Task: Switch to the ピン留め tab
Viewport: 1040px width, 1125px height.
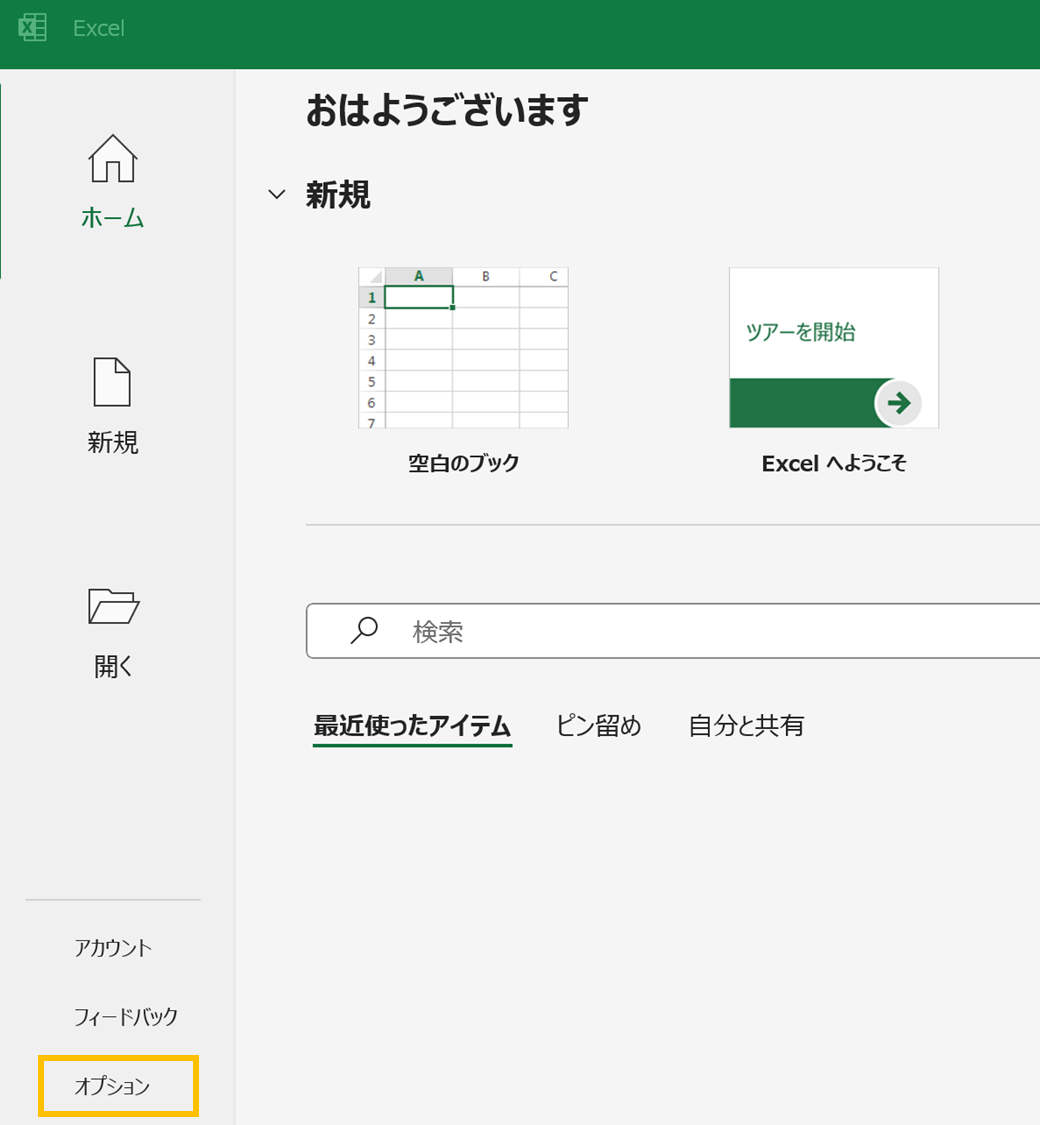Action: tap(599, 726)
